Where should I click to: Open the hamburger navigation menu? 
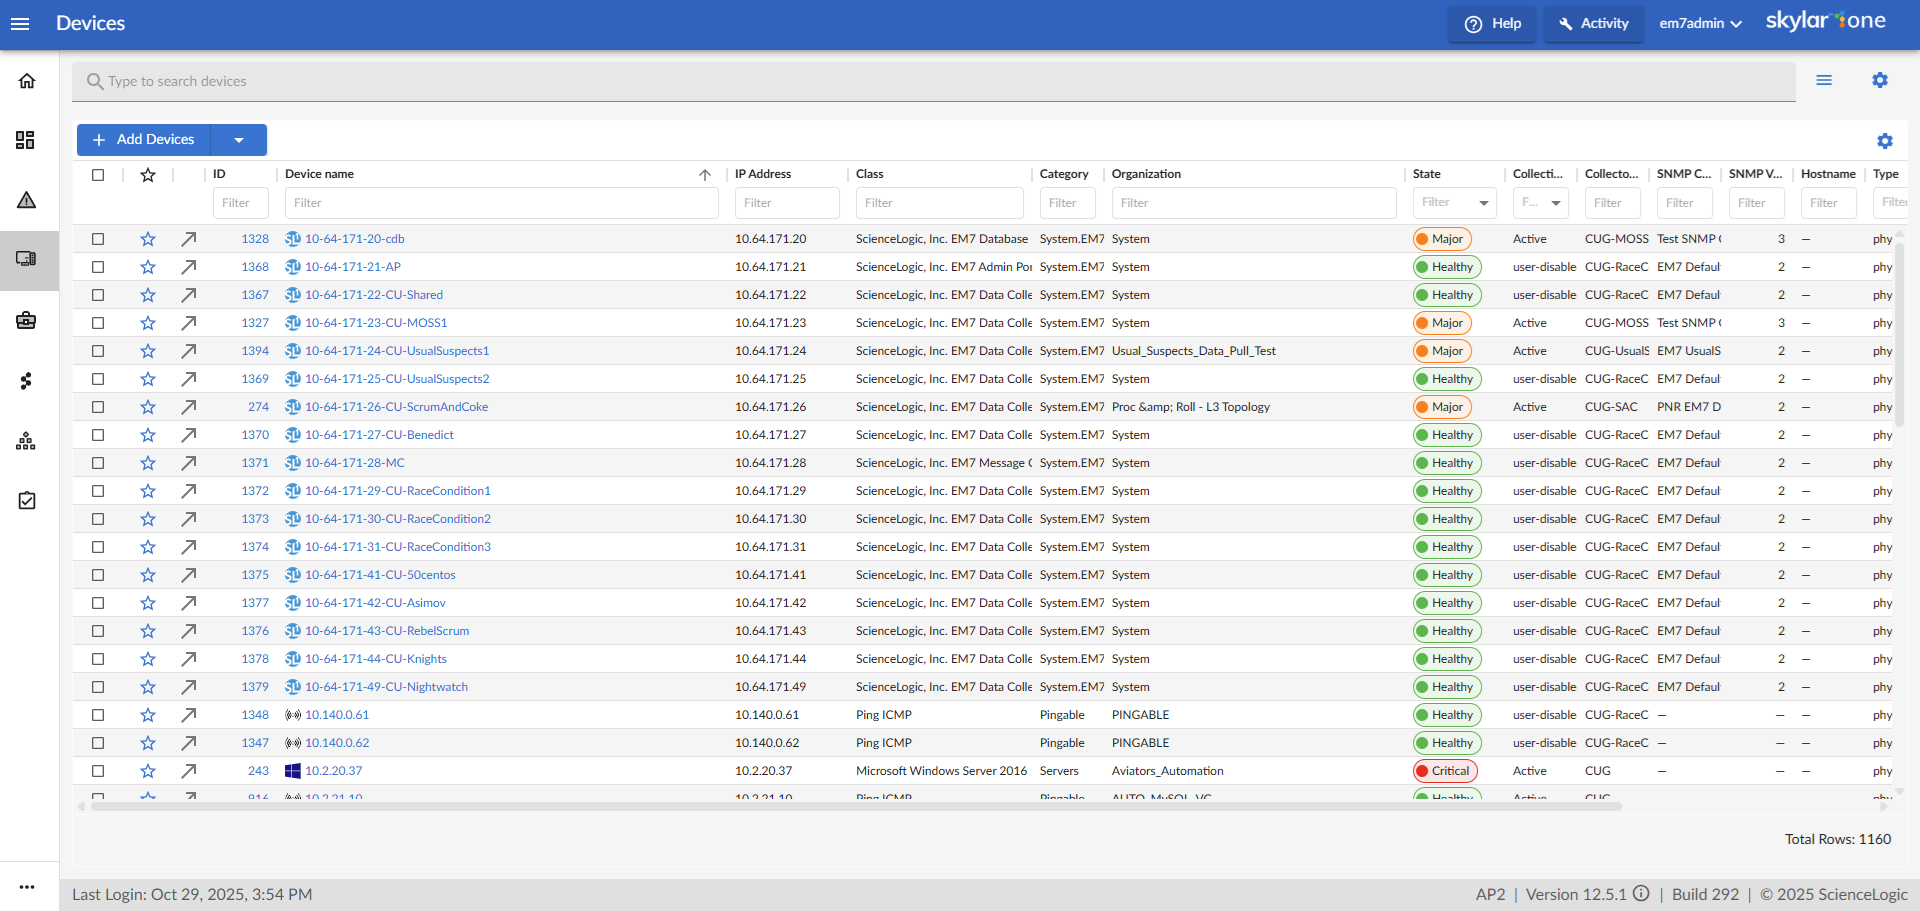click(20, 24)
